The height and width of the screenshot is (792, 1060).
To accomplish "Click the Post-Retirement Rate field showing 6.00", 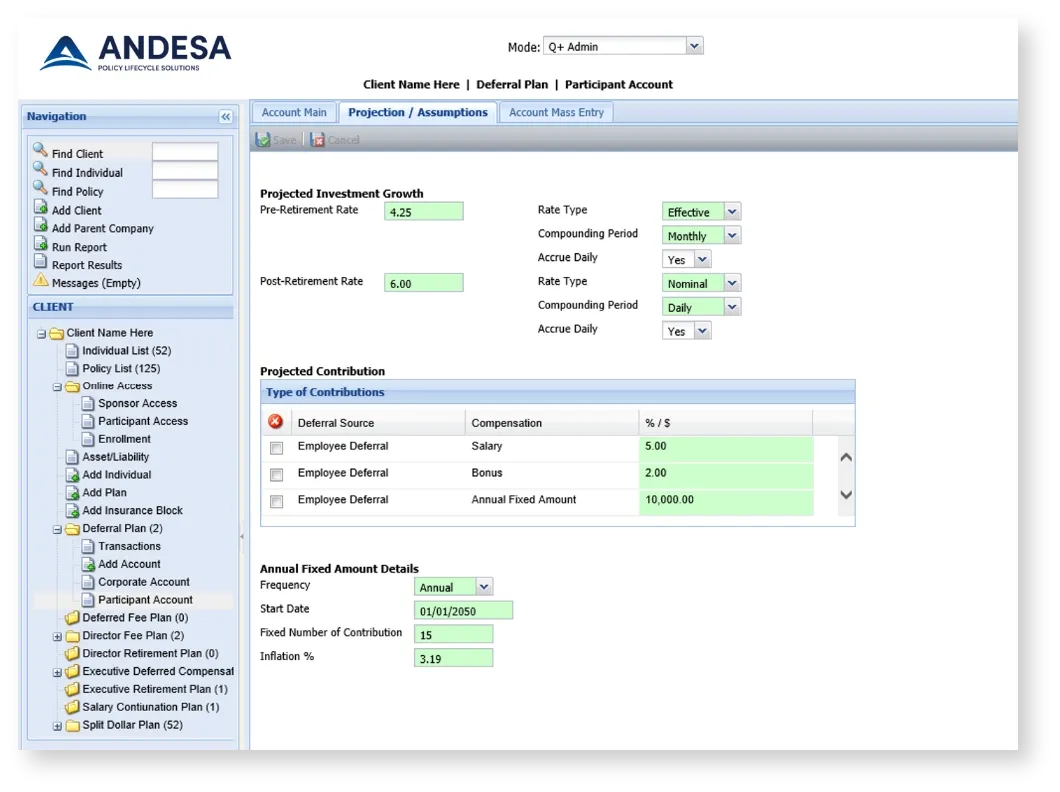I will 424,283.
